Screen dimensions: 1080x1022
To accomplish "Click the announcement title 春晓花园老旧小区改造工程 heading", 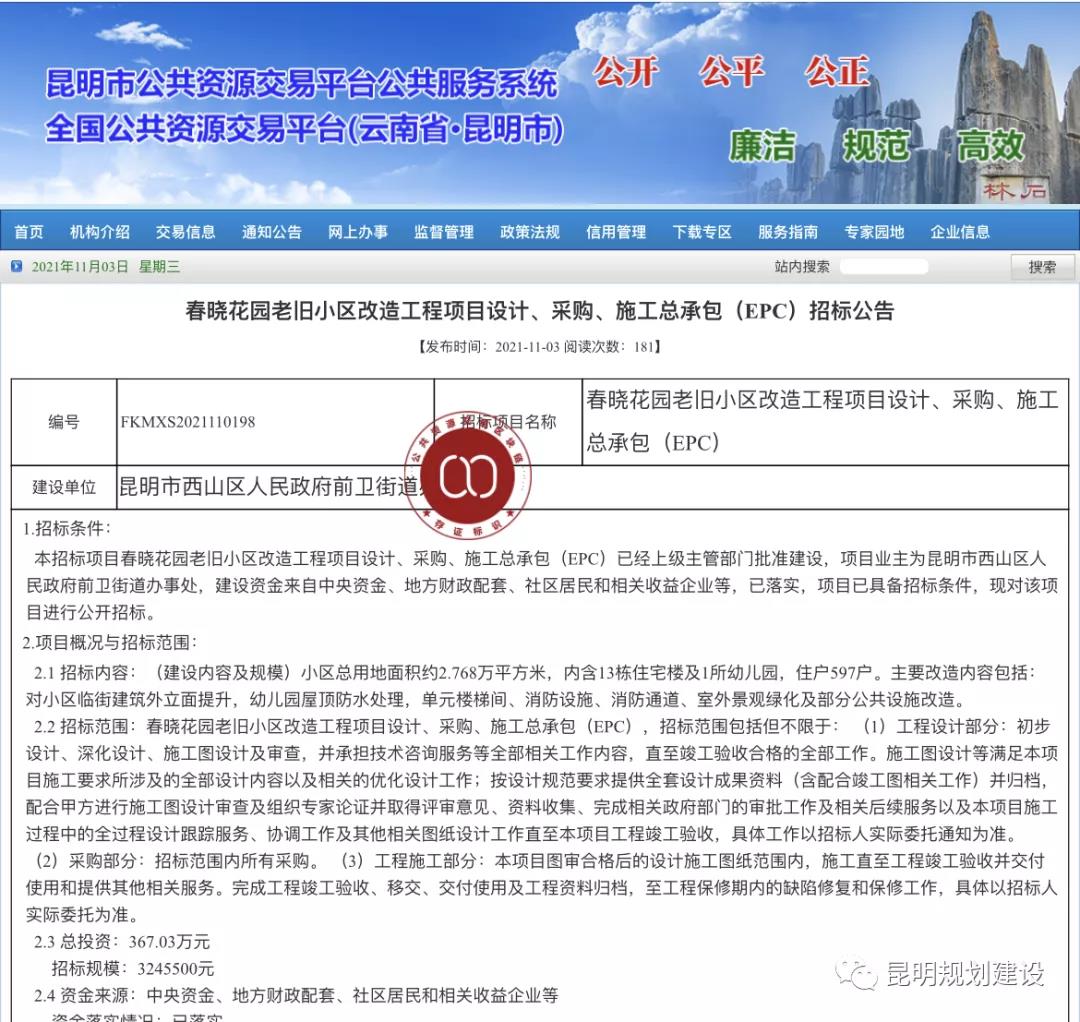I will [x=540, y=311].
